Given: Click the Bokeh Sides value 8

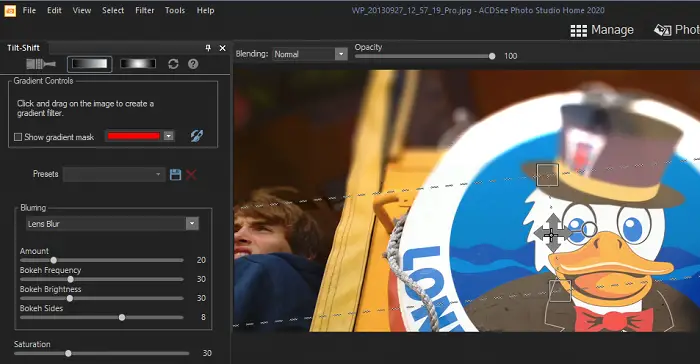Looking at the screenshot, I should [x=203, y=317].
